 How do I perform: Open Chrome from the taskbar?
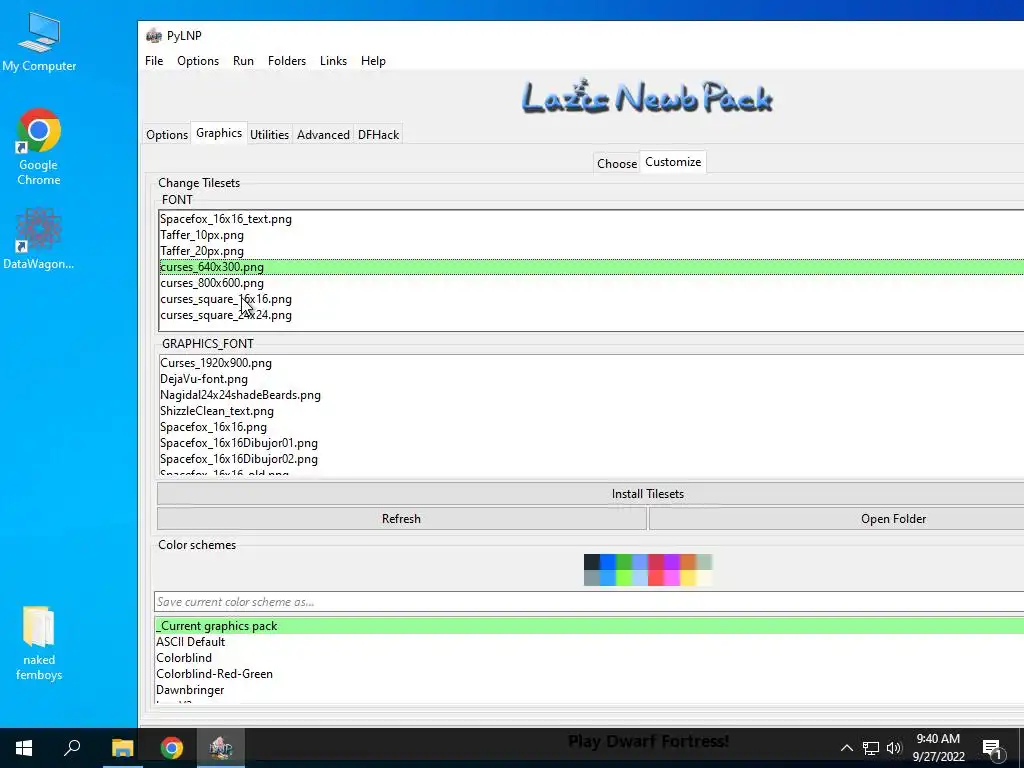click(x=172, y=748)
